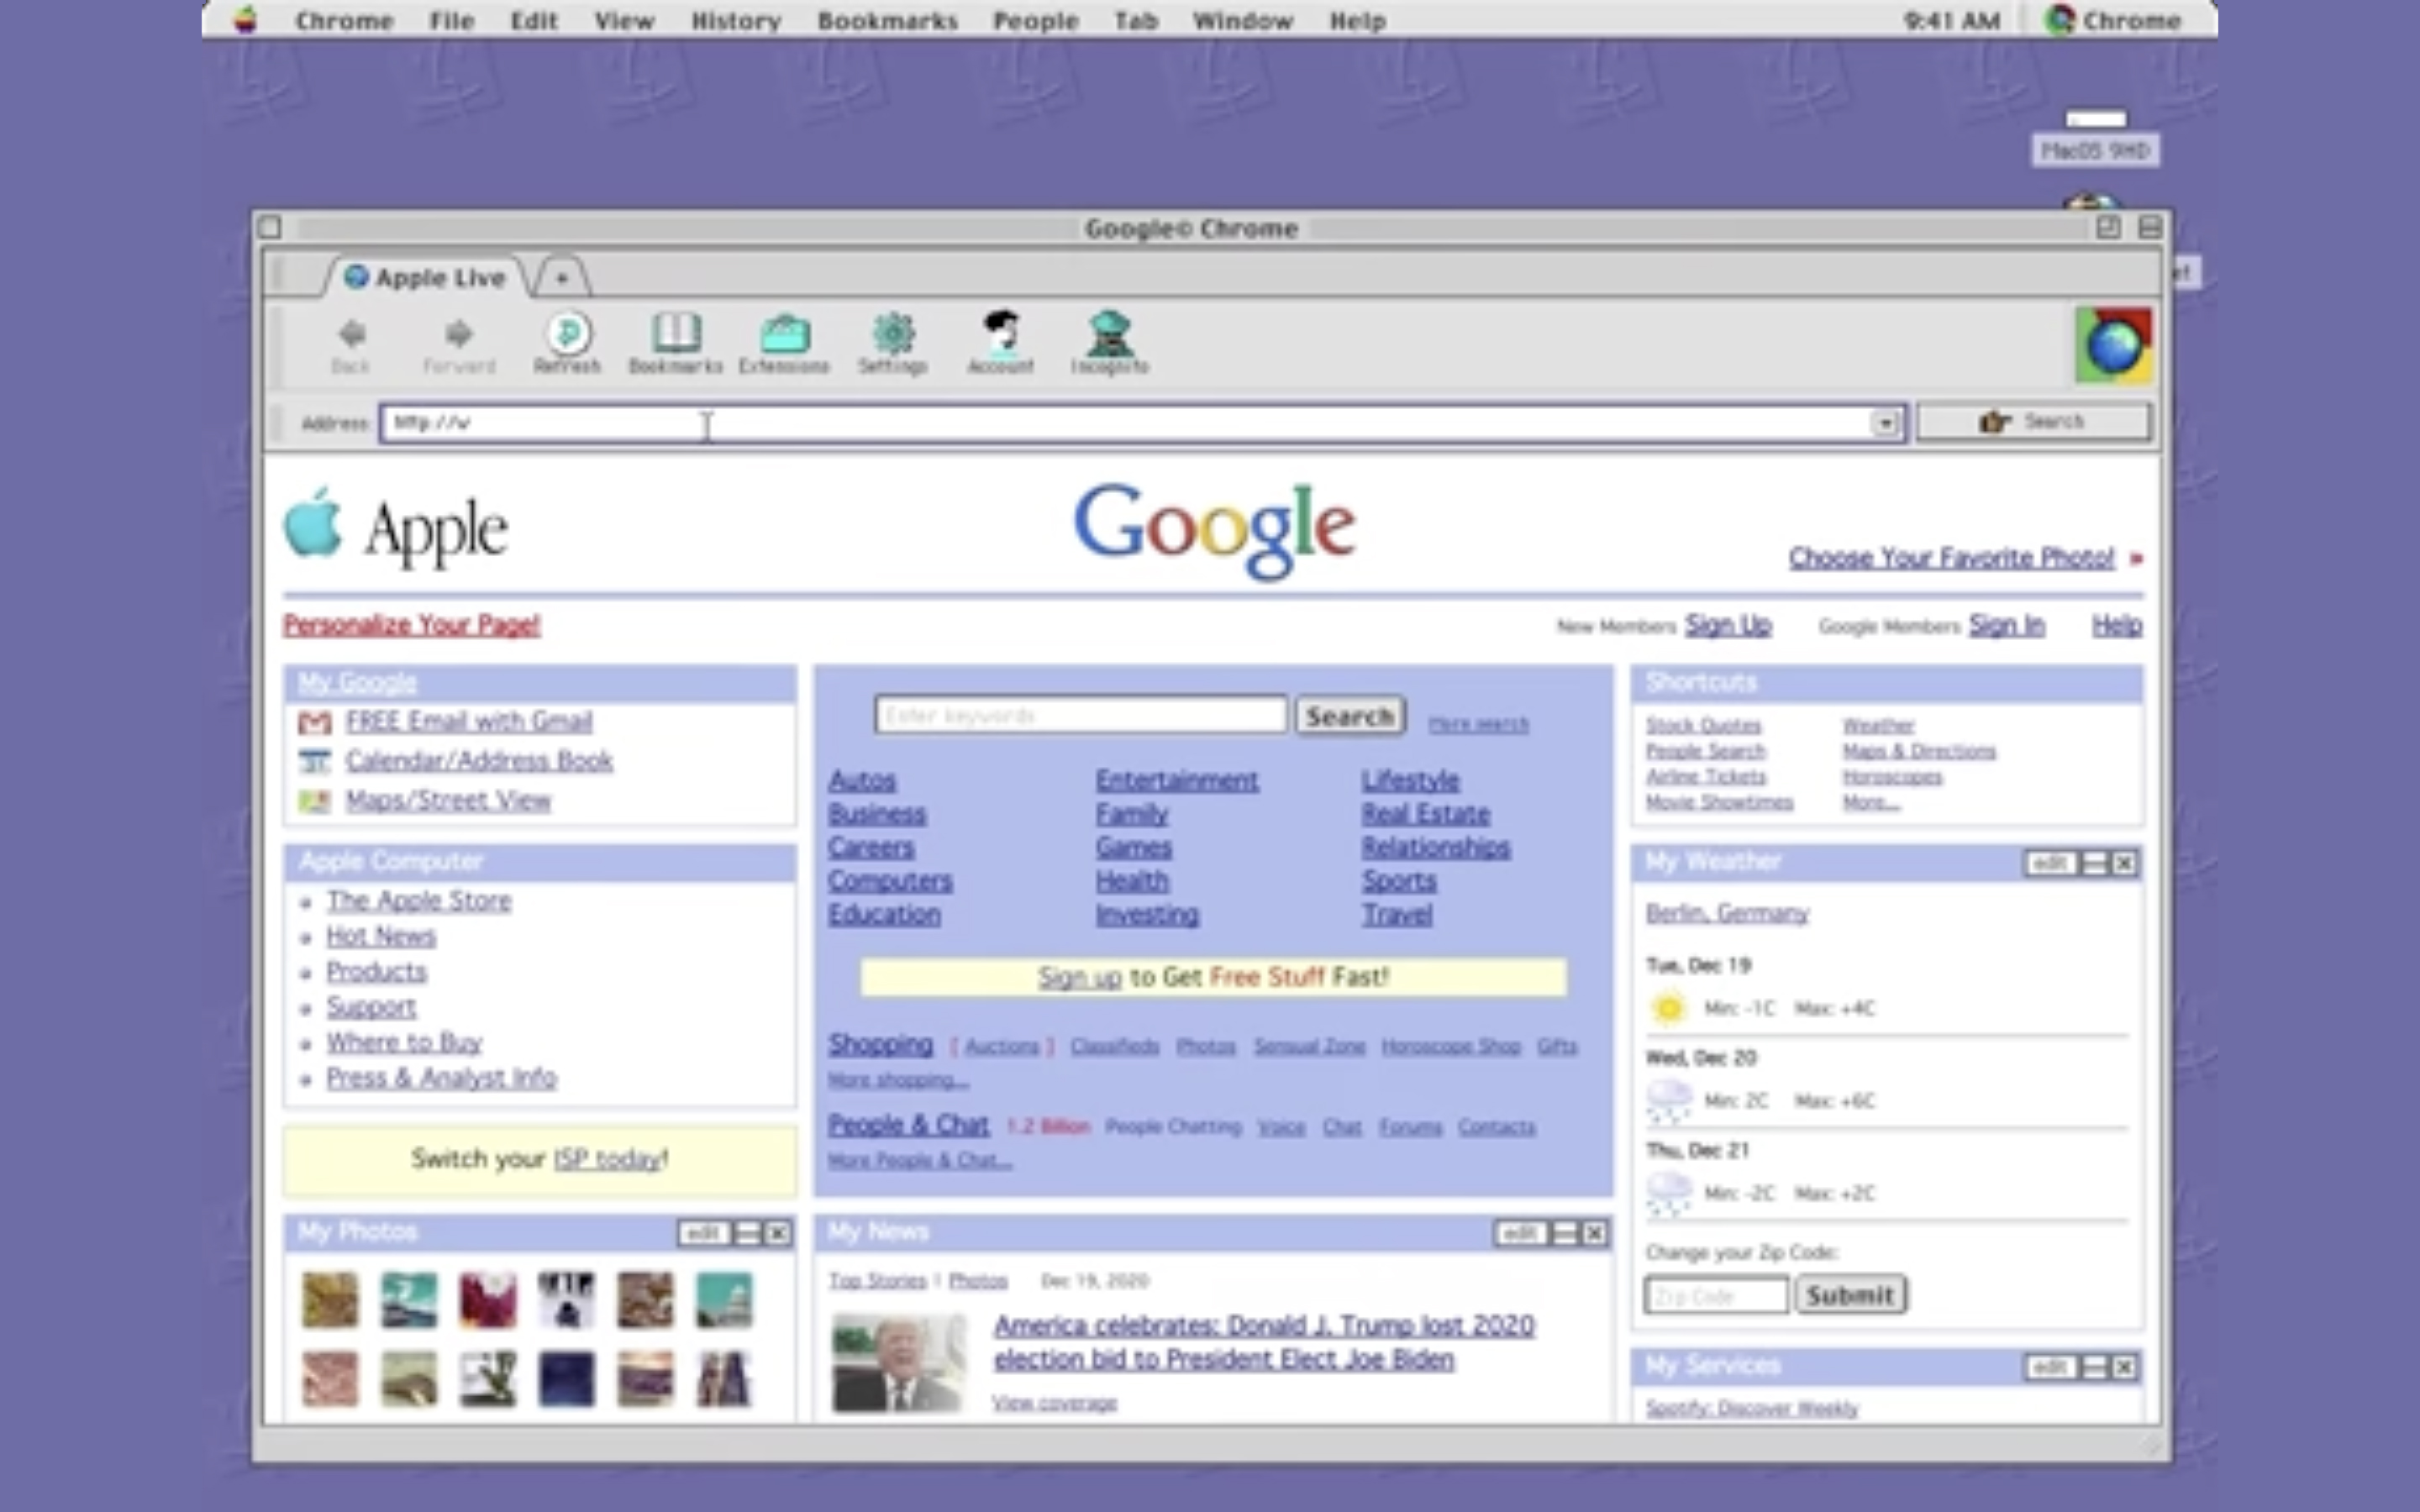Edit the My Photos panel
2420x1512 pixels.
click(x=704, y=1233)
